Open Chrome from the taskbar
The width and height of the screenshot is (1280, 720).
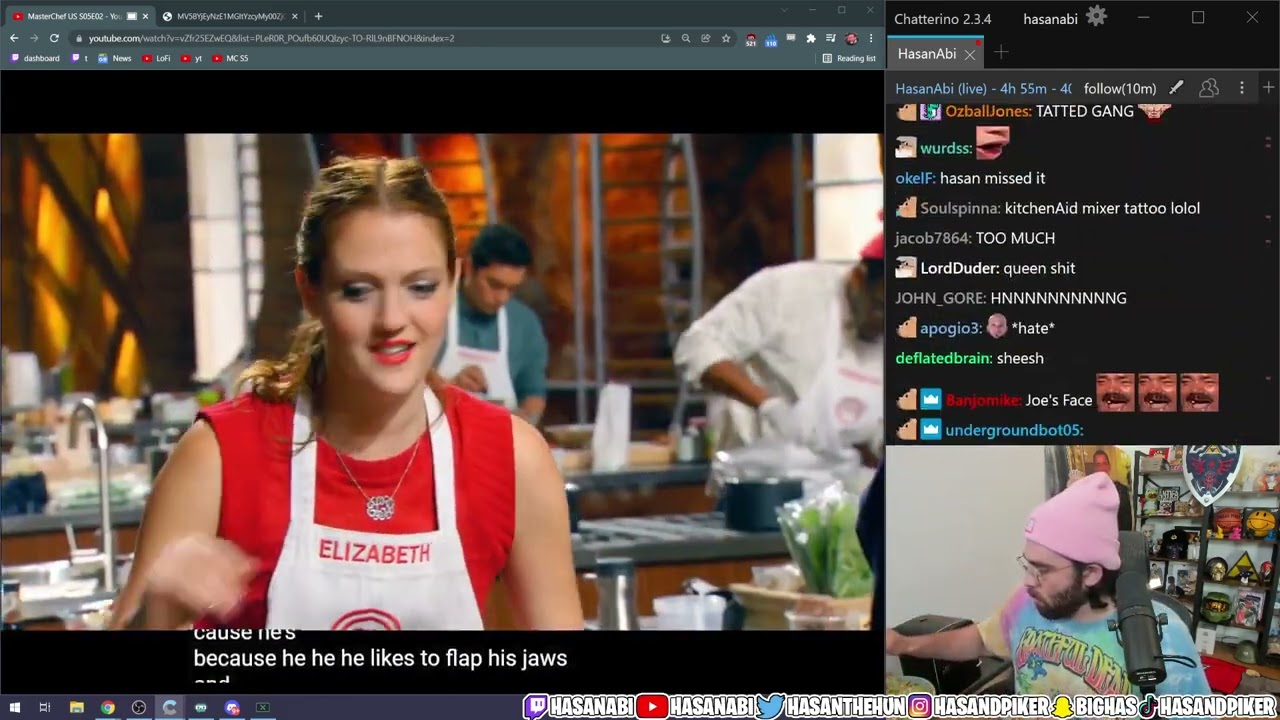point(108,707)
